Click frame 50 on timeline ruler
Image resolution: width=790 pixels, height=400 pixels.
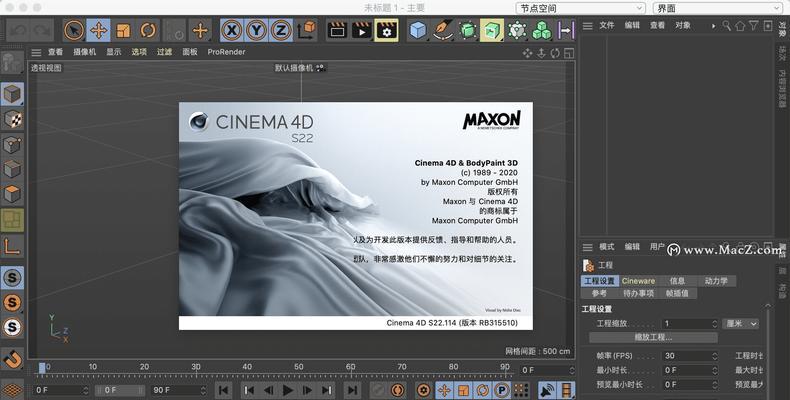click(x=299, y=367)
